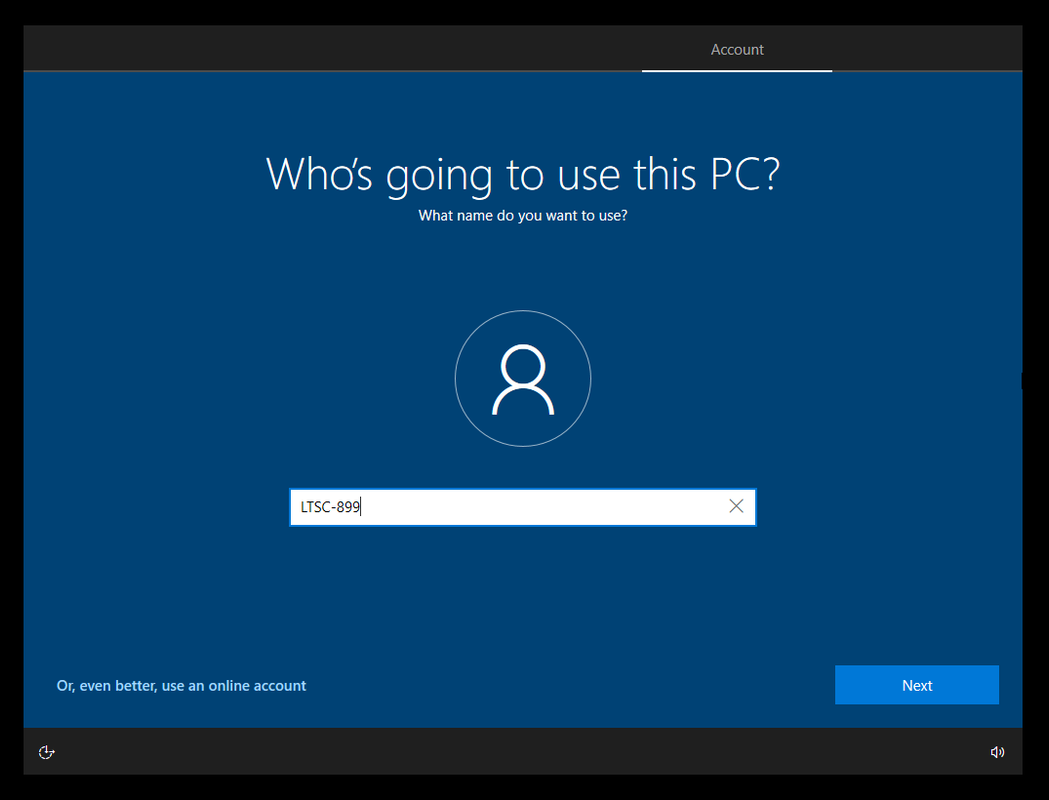Image resolution: width=1049 pixels, height=800 pixels.
Task: Click the "What name do you want to use?" text
Action: pos(522,215)
